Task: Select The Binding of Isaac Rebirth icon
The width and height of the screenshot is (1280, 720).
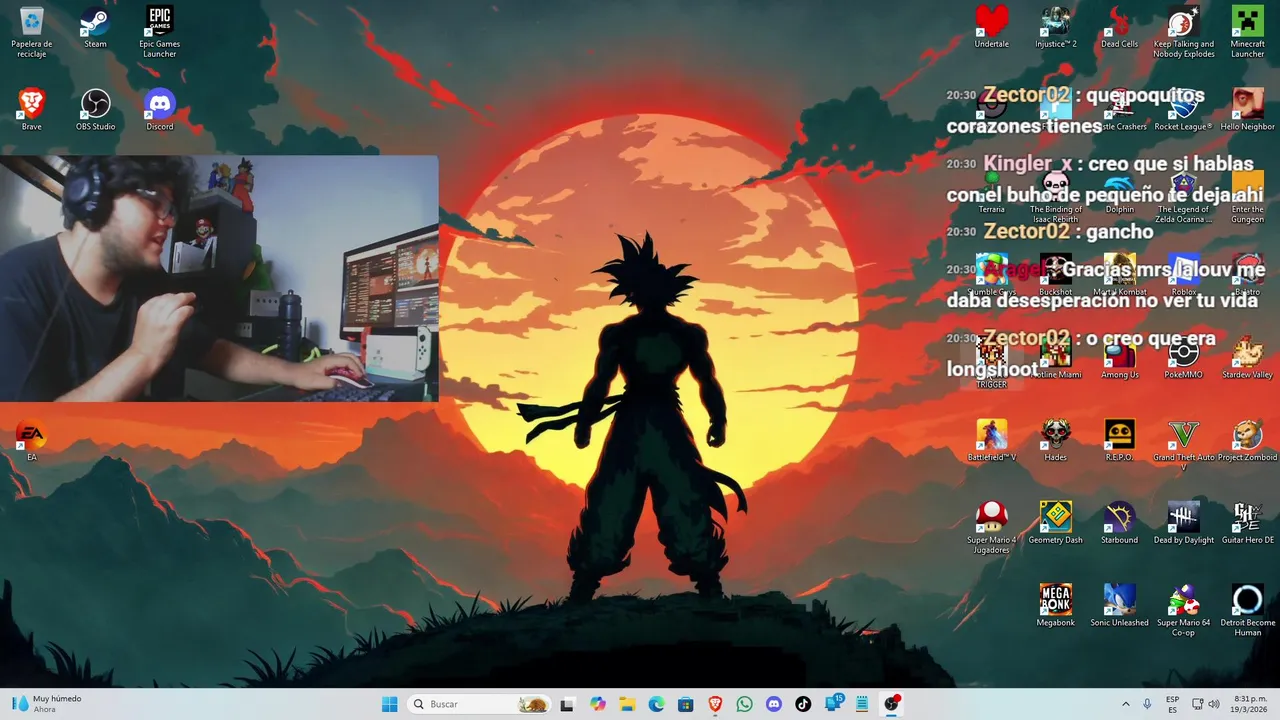Action: [x=1055, y=197]
